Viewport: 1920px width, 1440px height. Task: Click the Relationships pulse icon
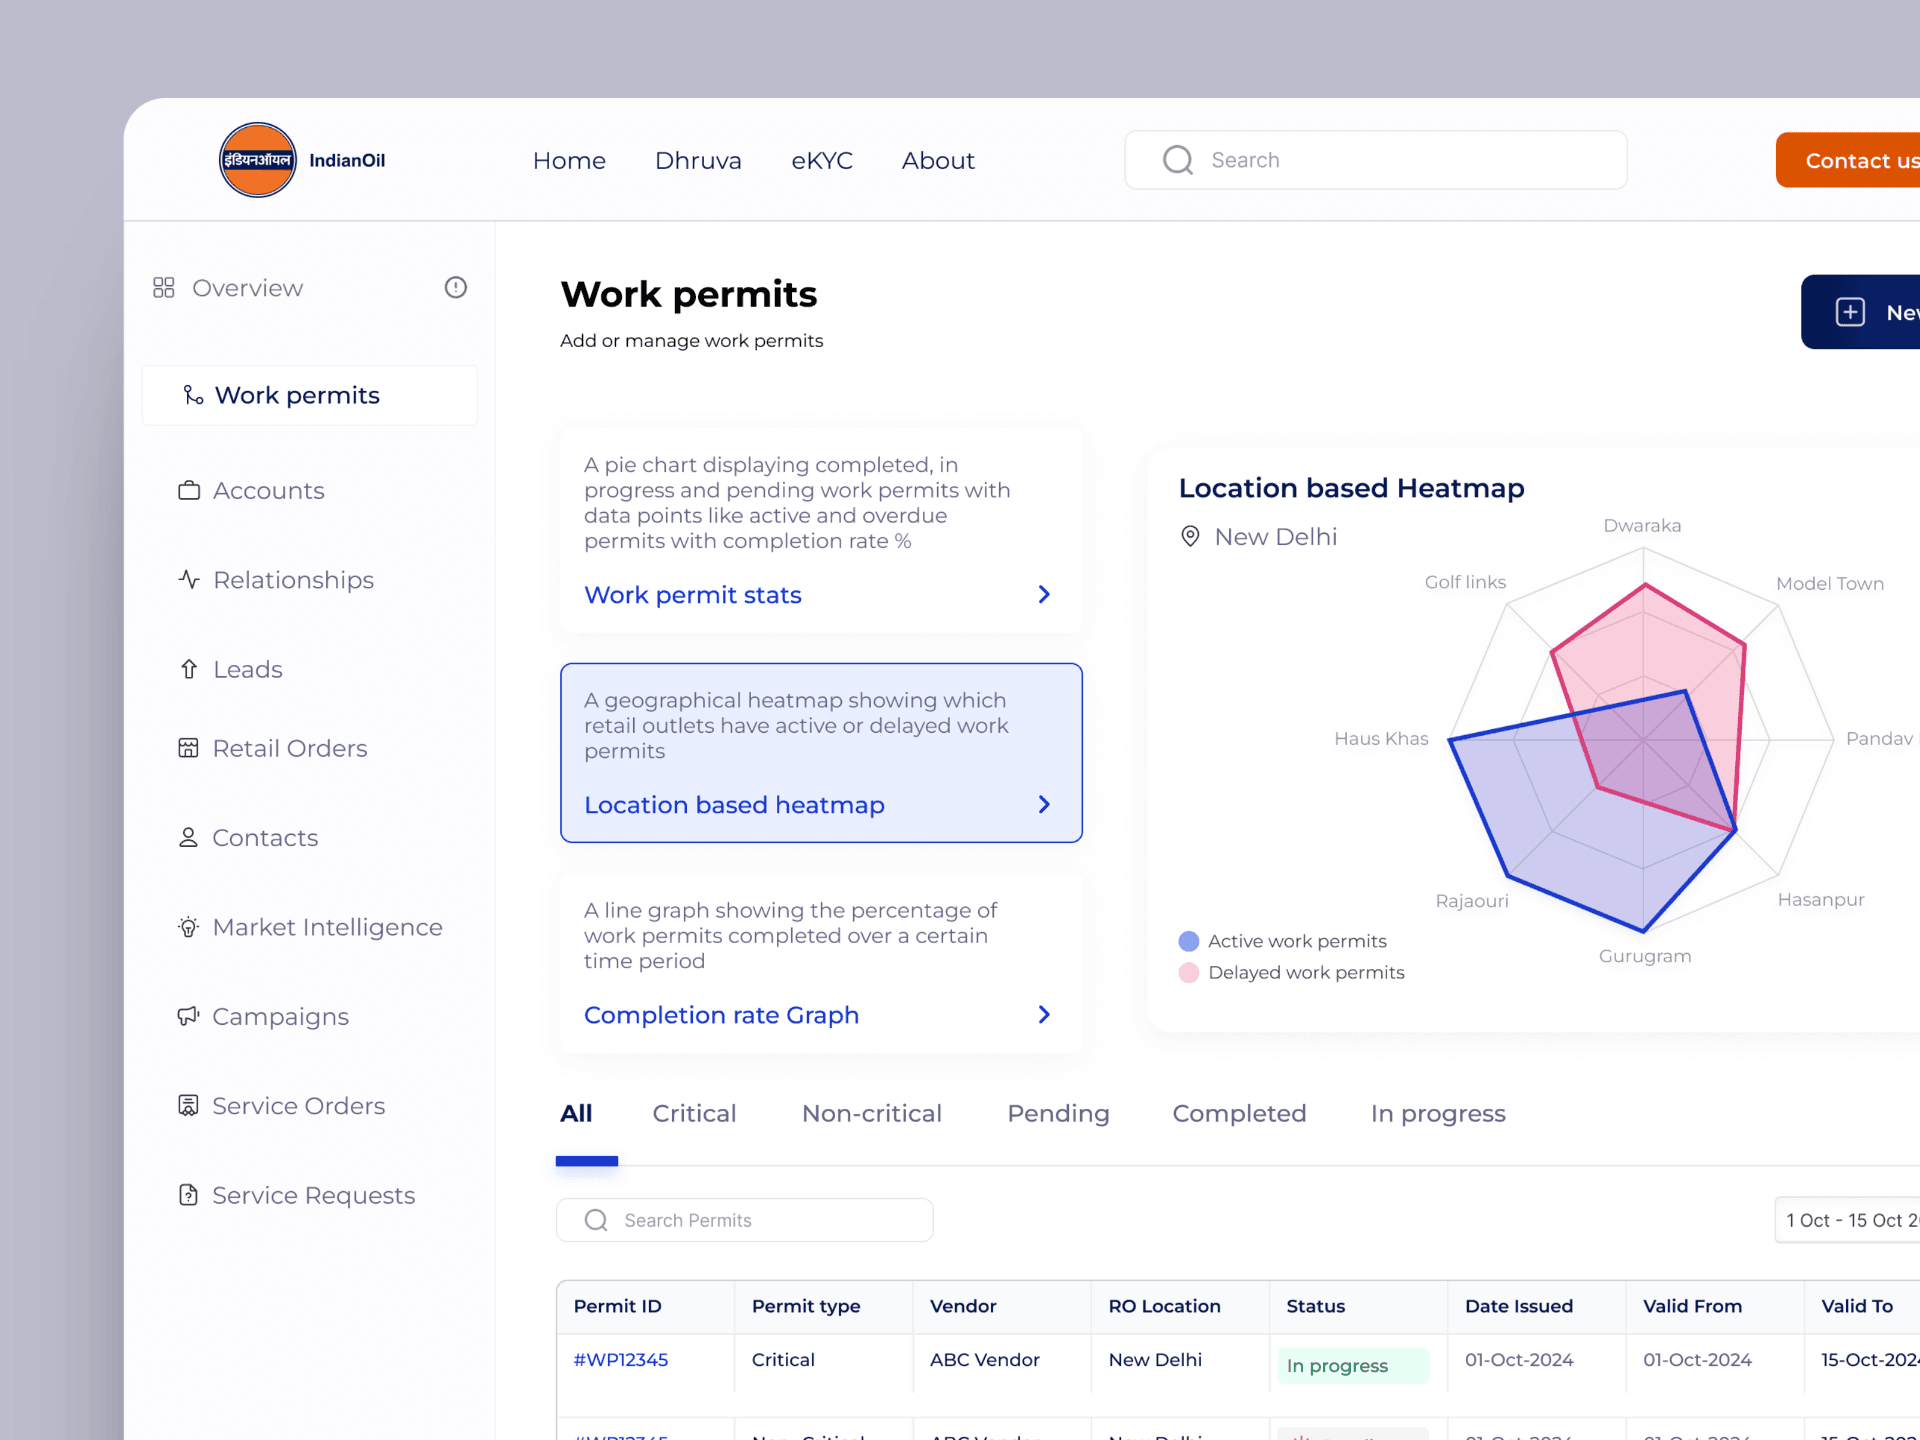click(189, 579)
